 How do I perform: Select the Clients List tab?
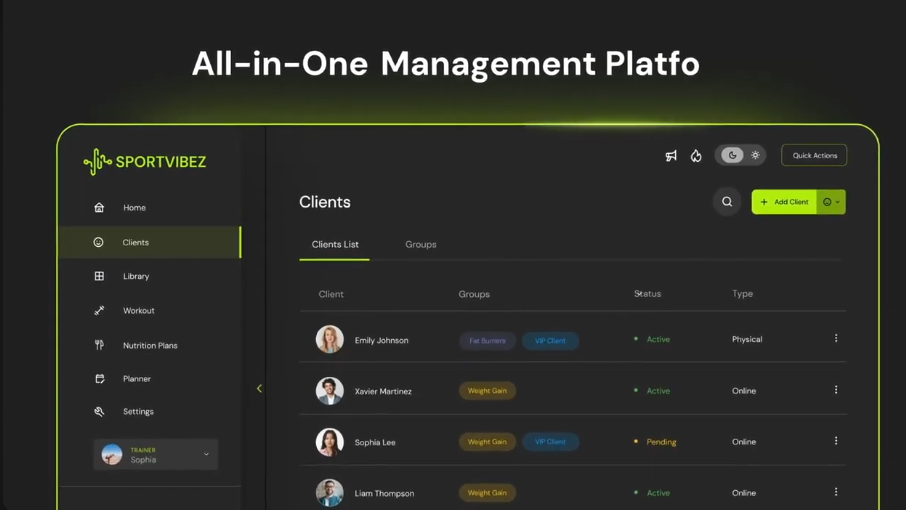tap(335, 244)
